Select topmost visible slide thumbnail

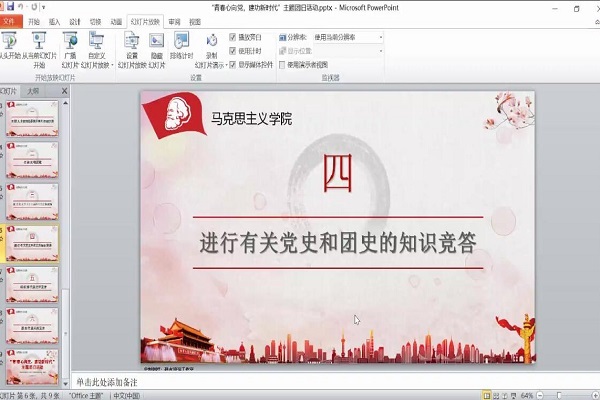pyautogui.click(x=32, y=119)
